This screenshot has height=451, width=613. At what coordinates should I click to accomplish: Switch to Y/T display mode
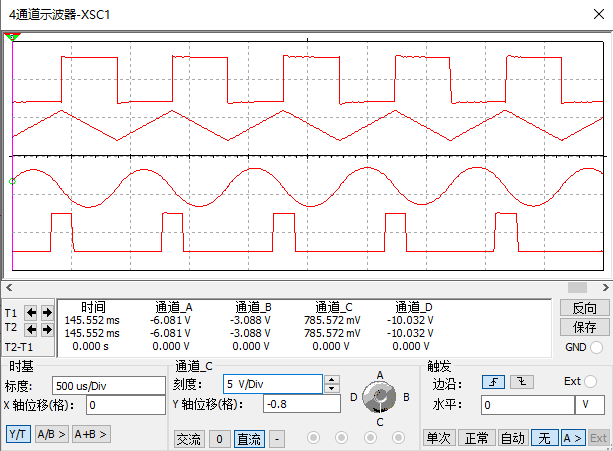coord(18,434)
